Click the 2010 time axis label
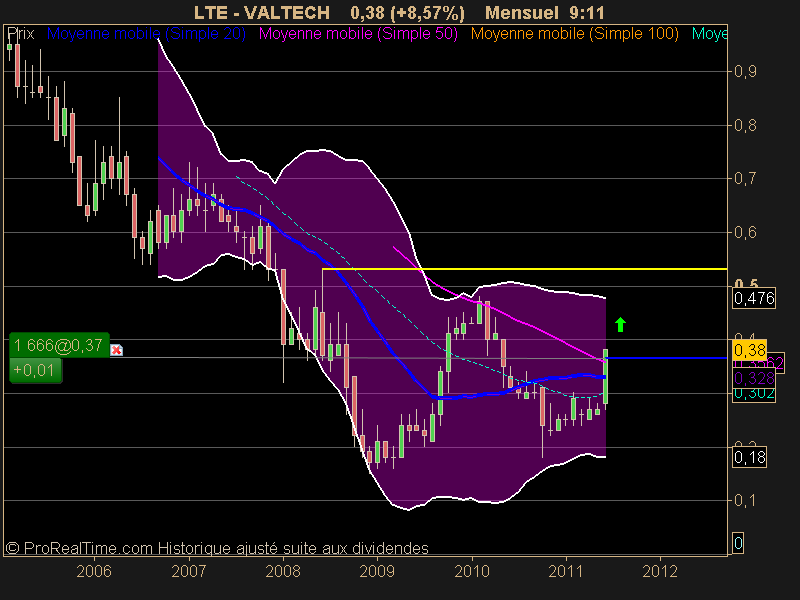 tap(472, 571)
